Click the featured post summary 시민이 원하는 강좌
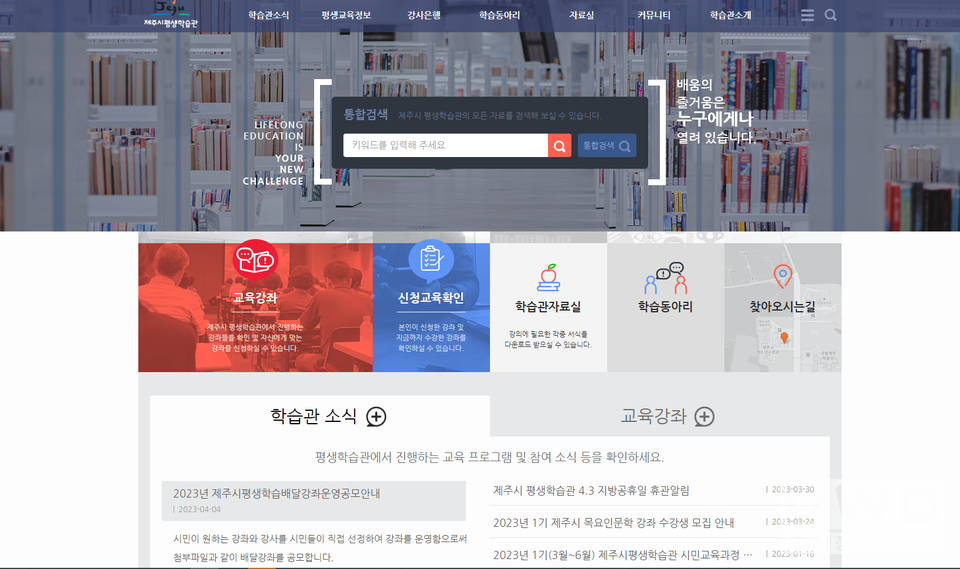Viewport: 960px width, 569px height. coord(320,548)
